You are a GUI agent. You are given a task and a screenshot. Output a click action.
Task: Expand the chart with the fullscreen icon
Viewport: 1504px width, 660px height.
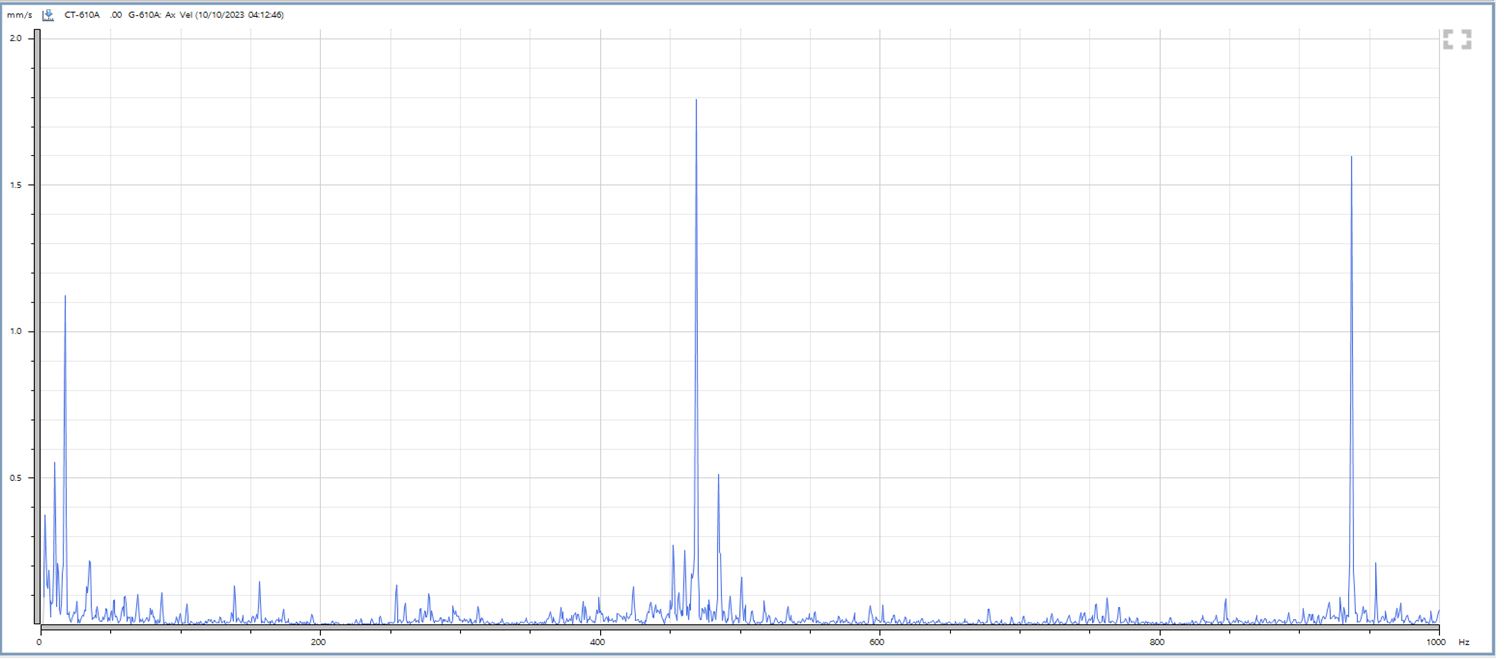click(1457, 40)
